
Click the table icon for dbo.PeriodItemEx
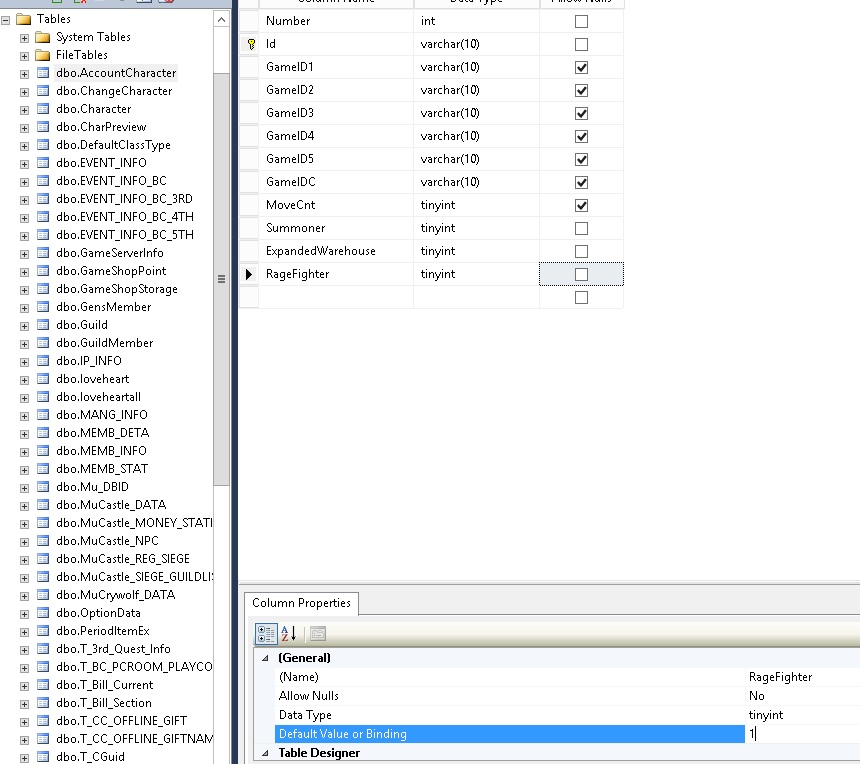[43, 631]
